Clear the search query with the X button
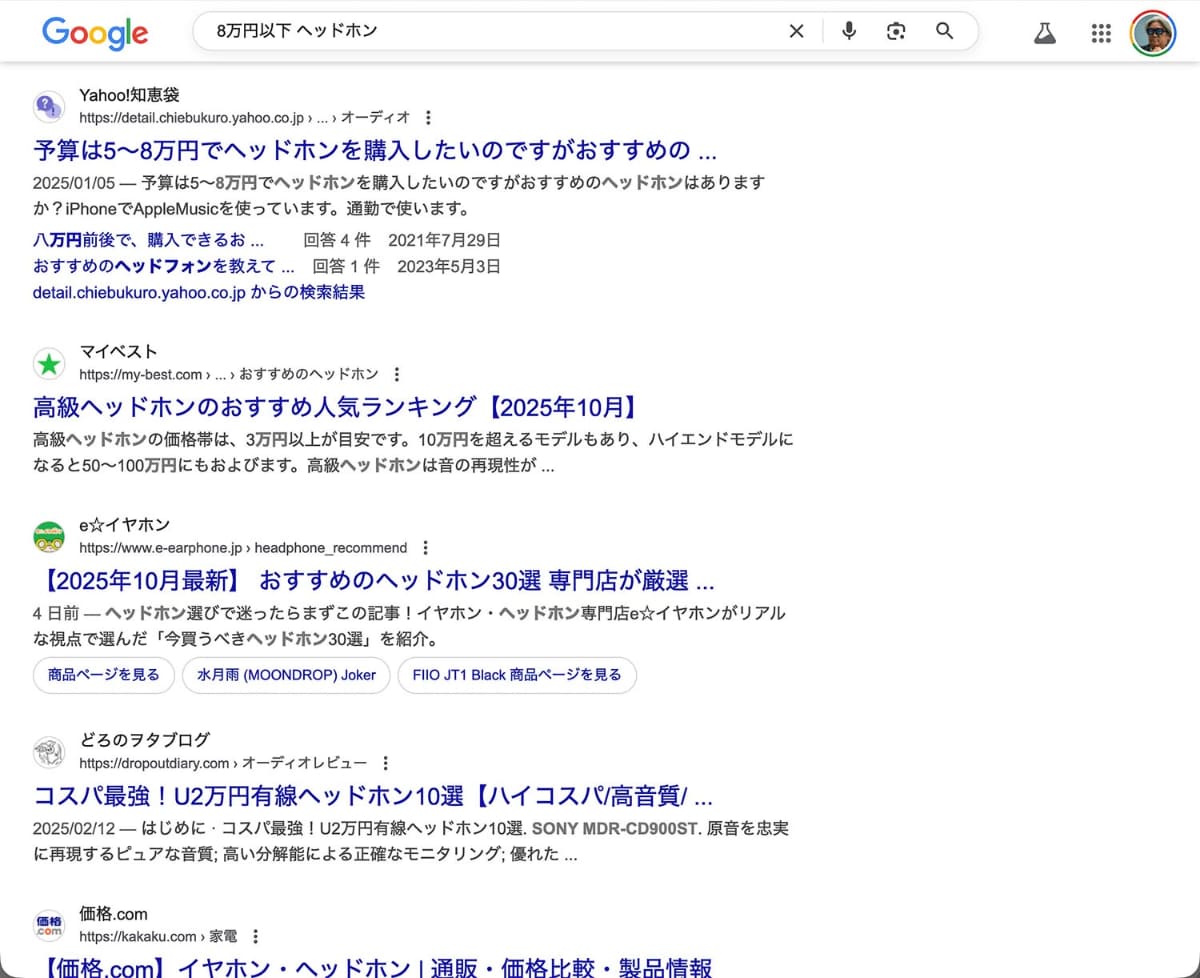Viewport: 1200px width, 978px height. tap(796, 31)
